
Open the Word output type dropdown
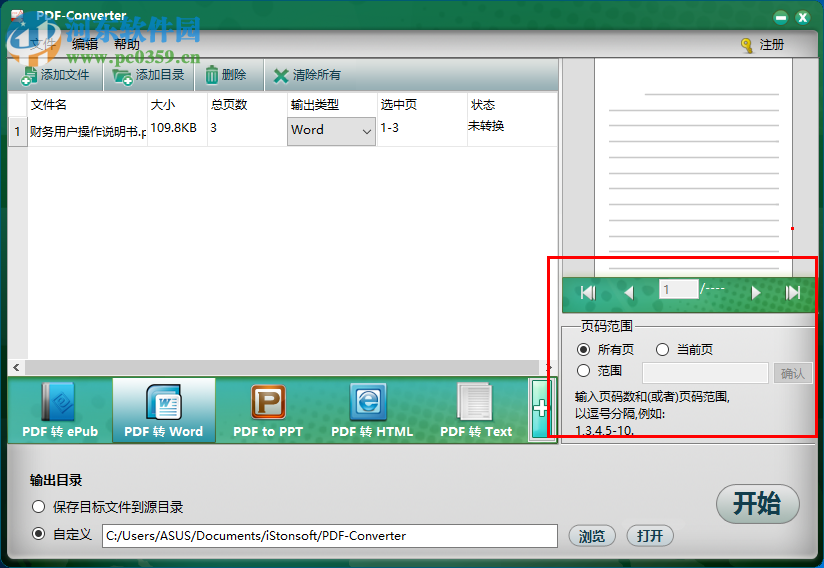click(x=331, y=131)
